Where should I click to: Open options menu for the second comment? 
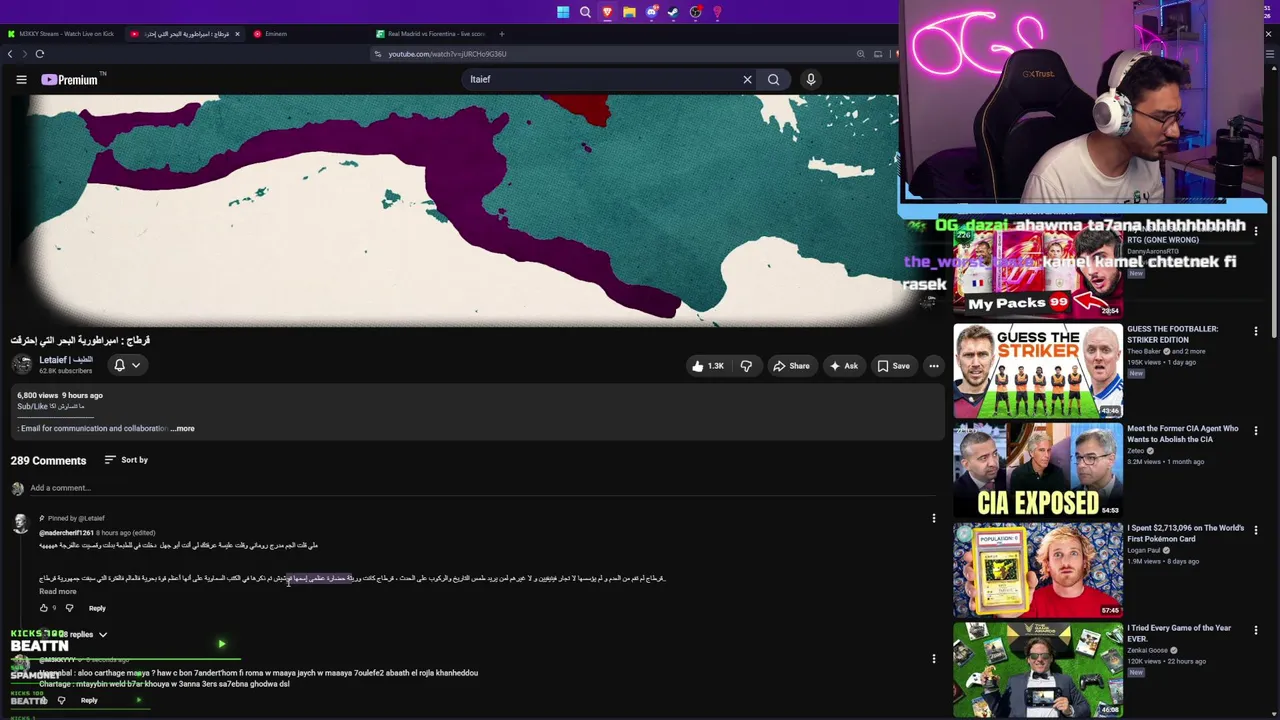pos(934,659)
